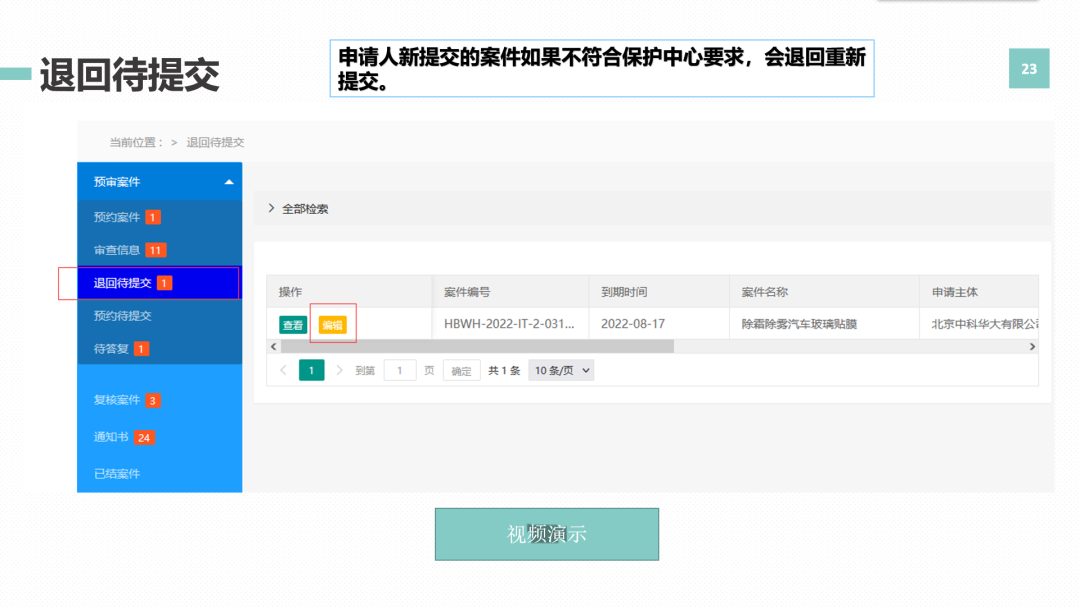Viewport: 1080px width, 608px height.
Task: Open 通知书 sidebar item
Action: click(111, 437)
